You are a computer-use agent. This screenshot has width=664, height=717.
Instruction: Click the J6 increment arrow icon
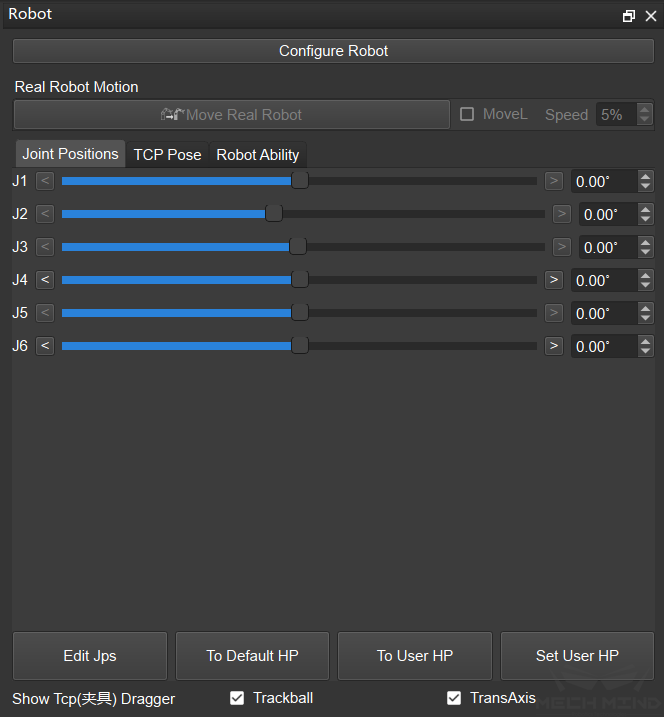coord(554,346)
